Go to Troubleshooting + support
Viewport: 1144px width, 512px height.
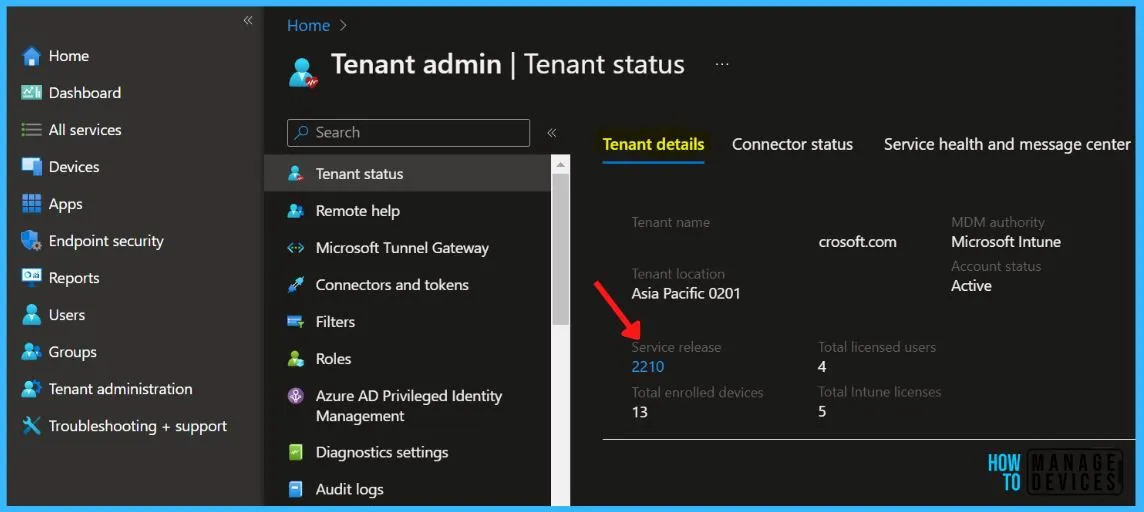[x=138, y=426]
